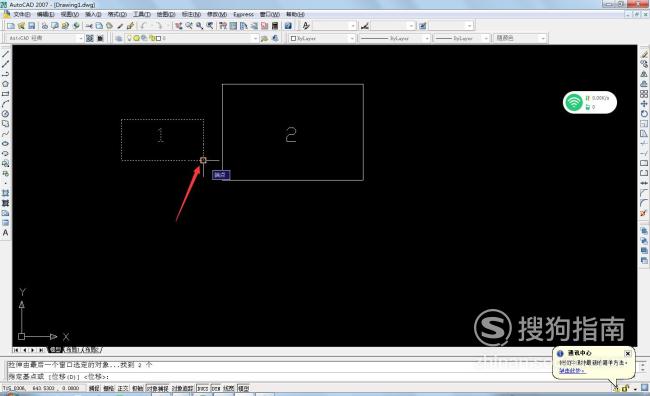The width and height of the screenshot is (650, 396).
Task: Toggle 捕捉 snap mode in status bar
Action: 94,389
